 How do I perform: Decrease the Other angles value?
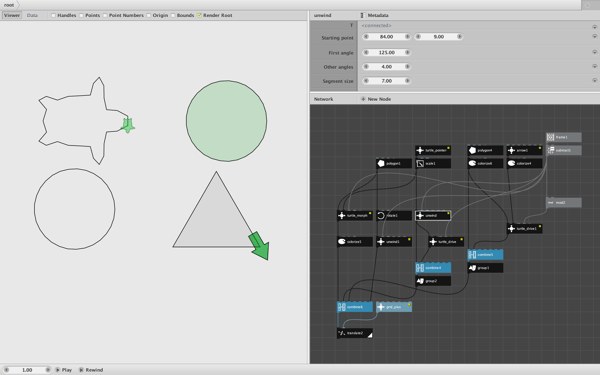(x=366, y=67)
